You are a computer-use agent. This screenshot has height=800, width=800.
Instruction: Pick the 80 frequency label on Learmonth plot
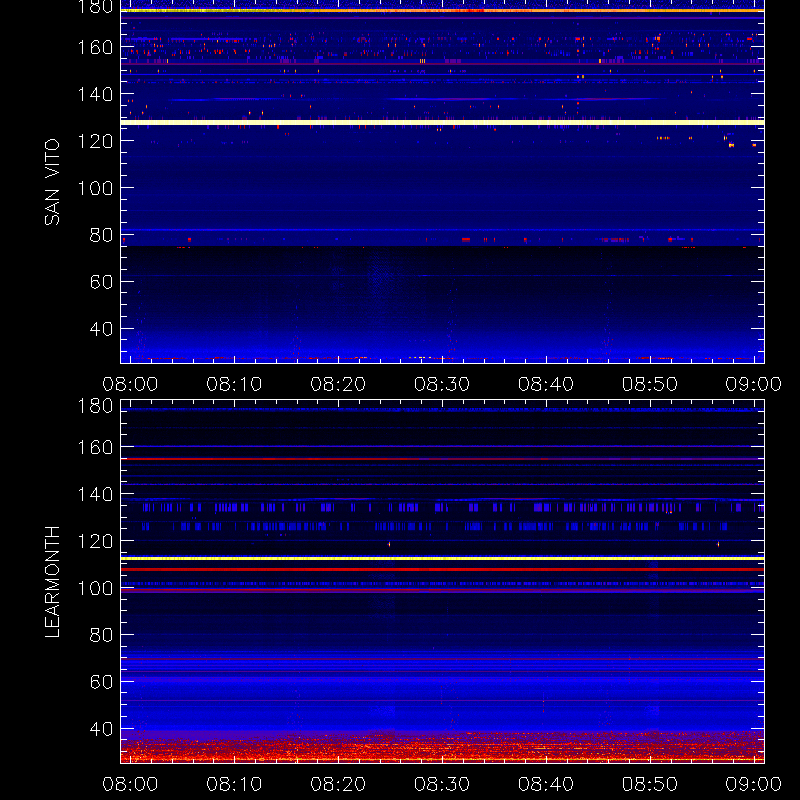pos(101,635)
